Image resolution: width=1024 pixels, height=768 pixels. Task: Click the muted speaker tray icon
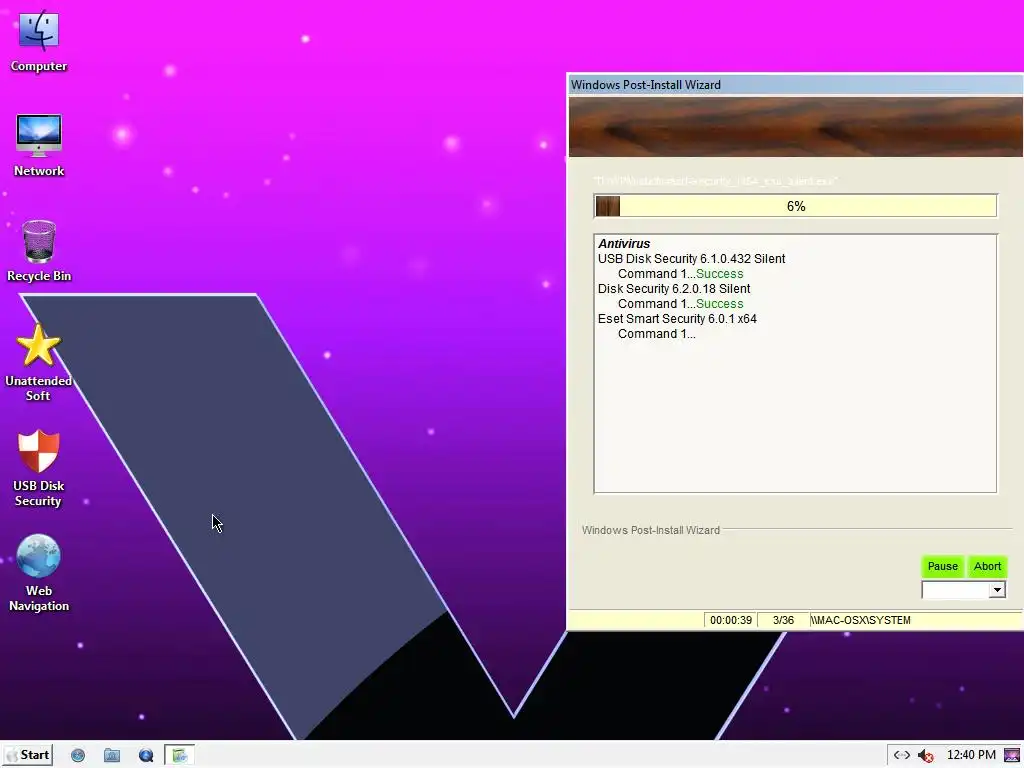(x=925, y=756)
